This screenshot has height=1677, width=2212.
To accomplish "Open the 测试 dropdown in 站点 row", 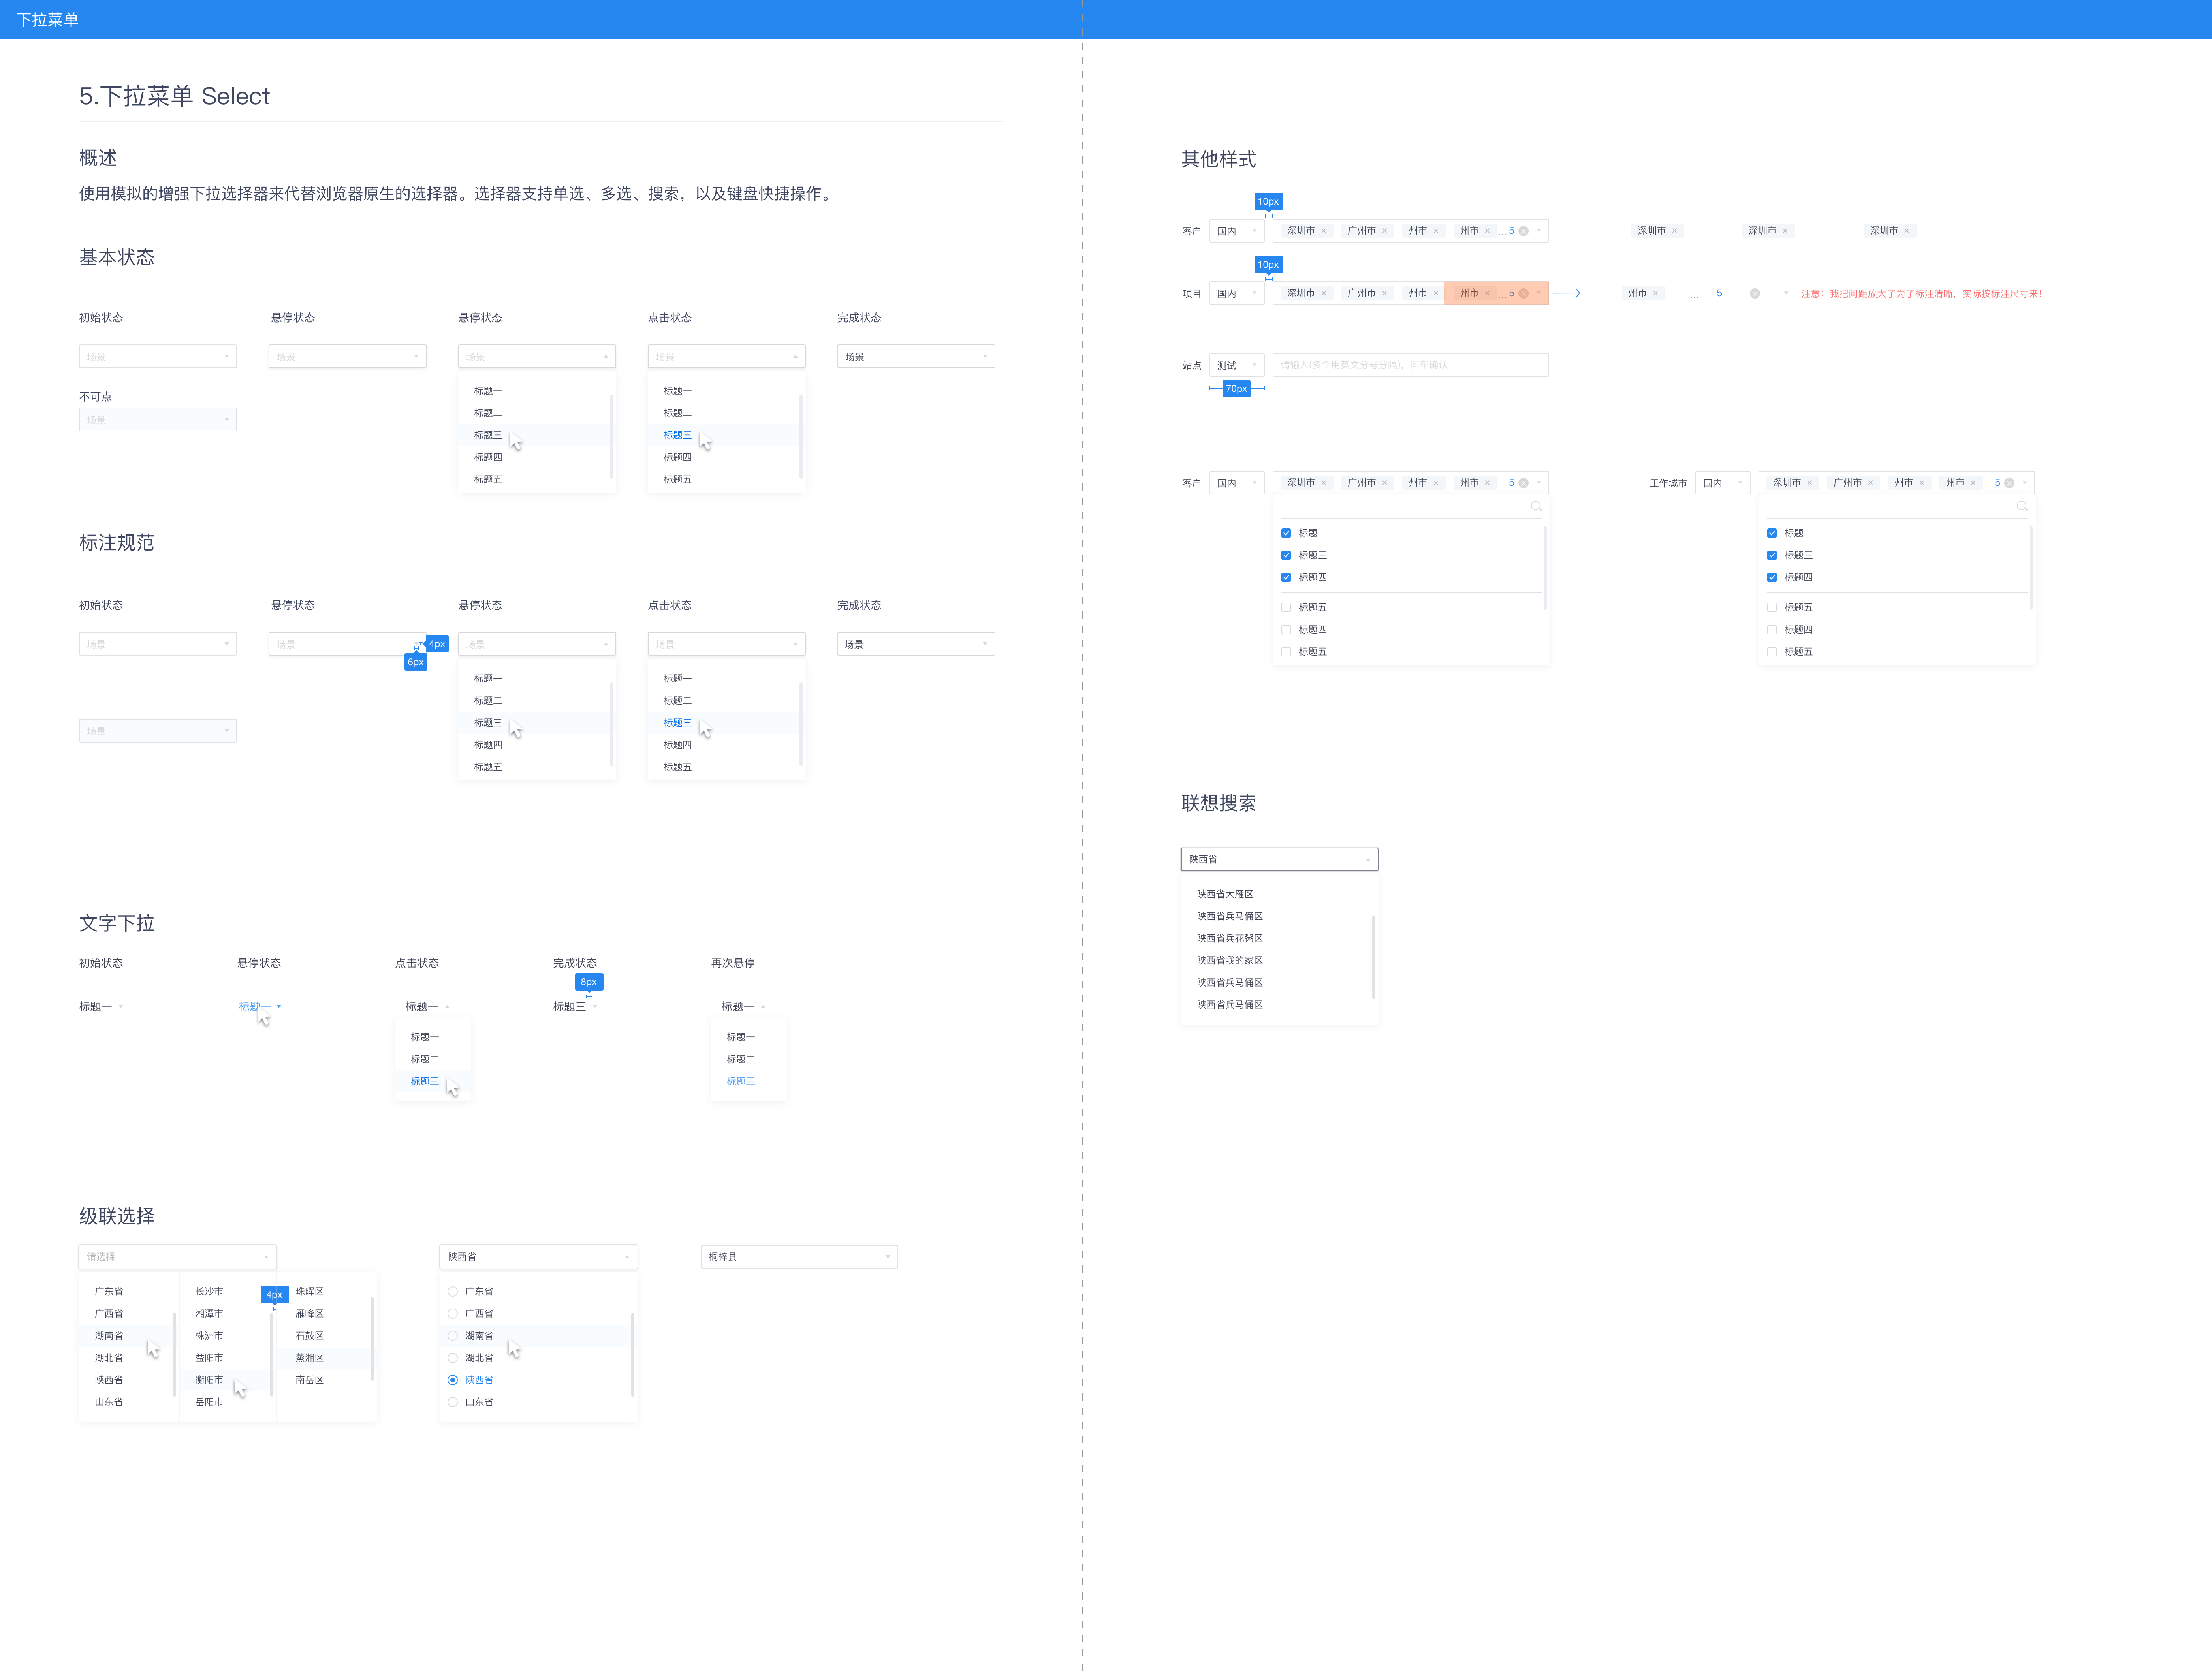I will [x=1237, y=365].
